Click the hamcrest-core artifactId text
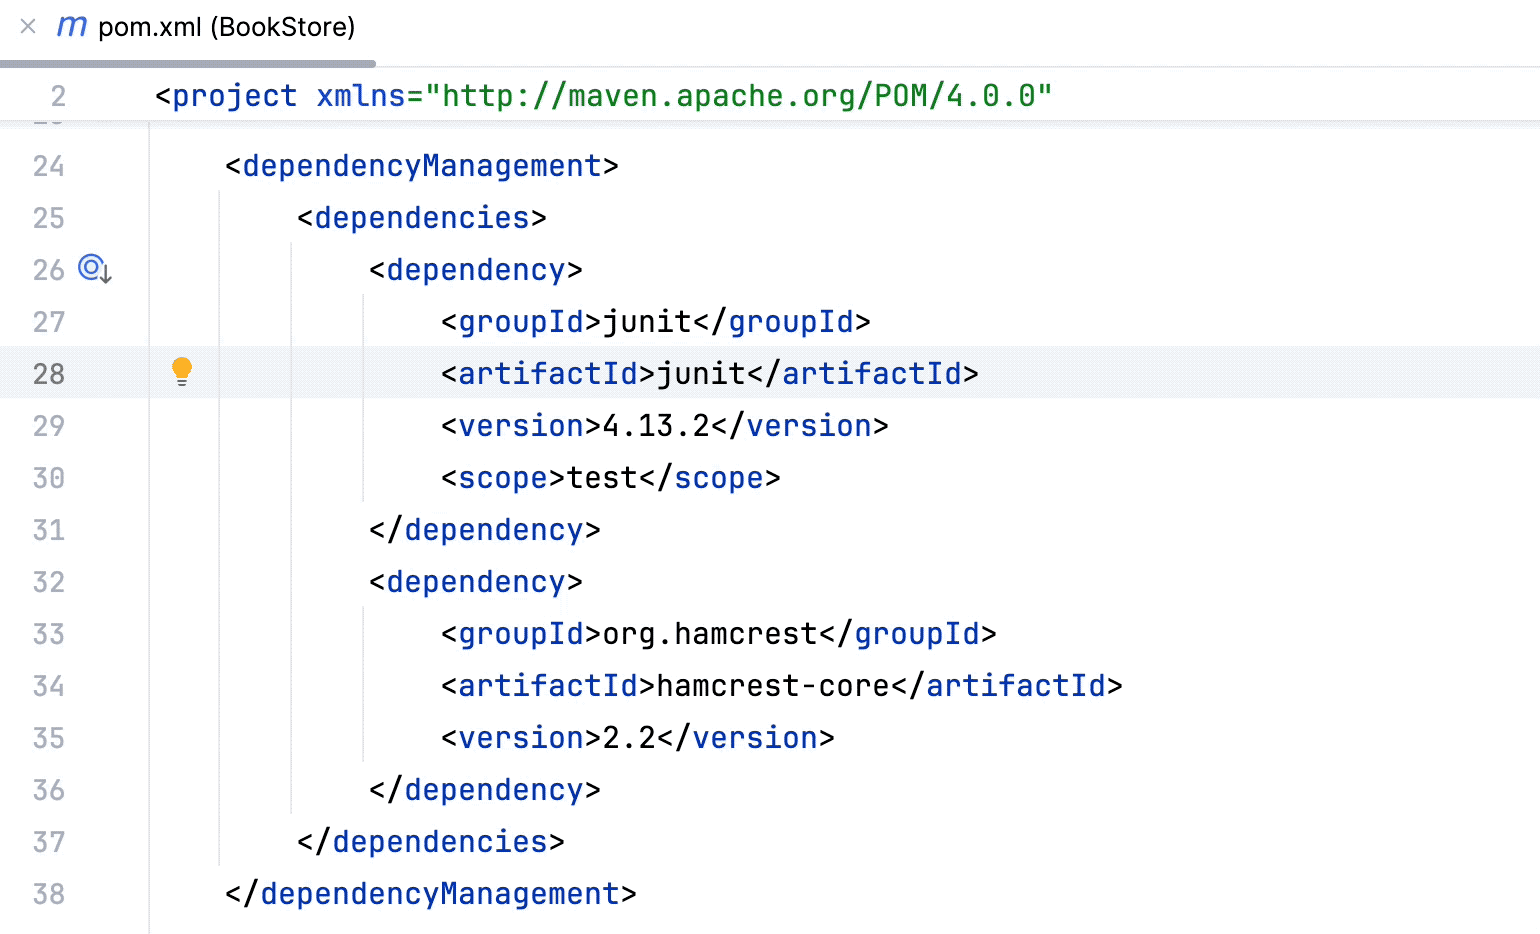1540x934 pixels. pyautogui.click(x=775, y=686)
